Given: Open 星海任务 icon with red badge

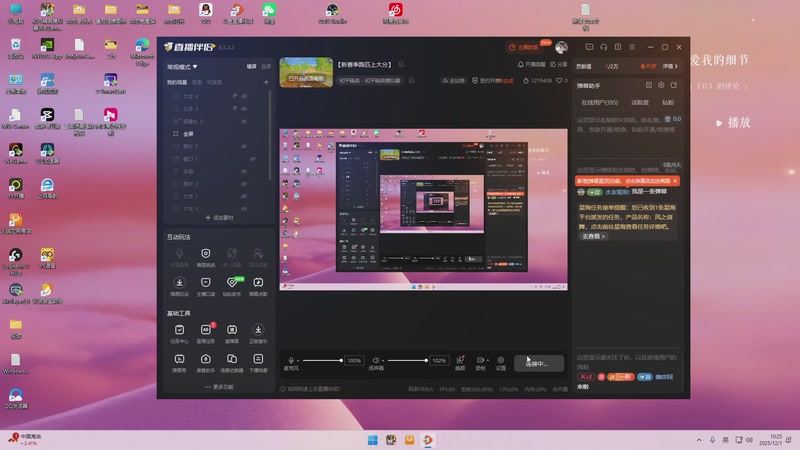Looking at the screenshot, I should [x=206, y=330].
